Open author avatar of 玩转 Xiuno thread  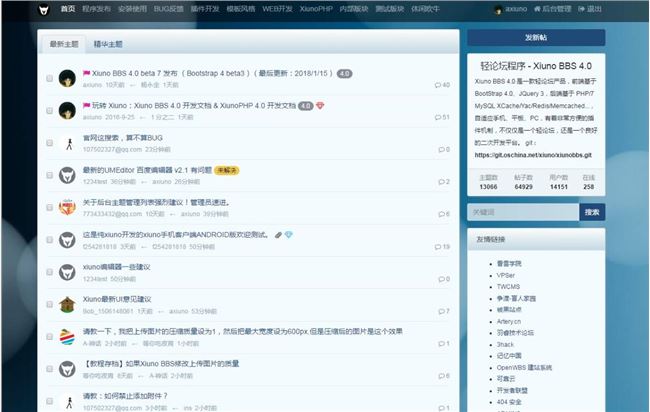tap(67, 111)
